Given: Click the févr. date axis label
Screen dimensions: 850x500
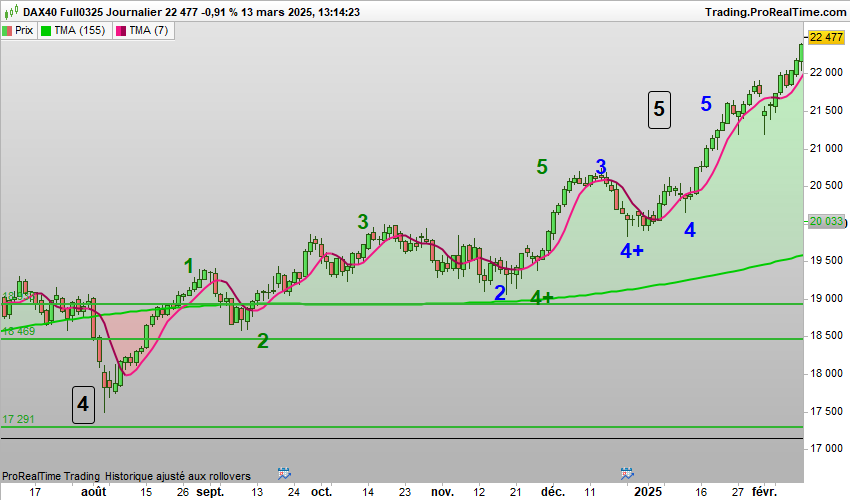Looking at the screenshot, I should tap(764, 492).
